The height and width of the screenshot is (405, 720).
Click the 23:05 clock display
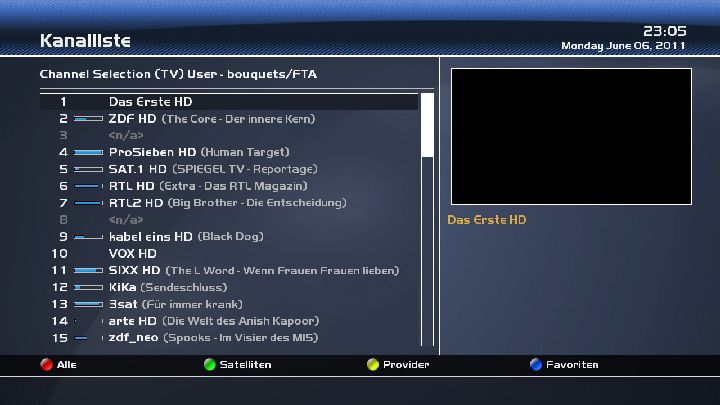pos(665,31)
